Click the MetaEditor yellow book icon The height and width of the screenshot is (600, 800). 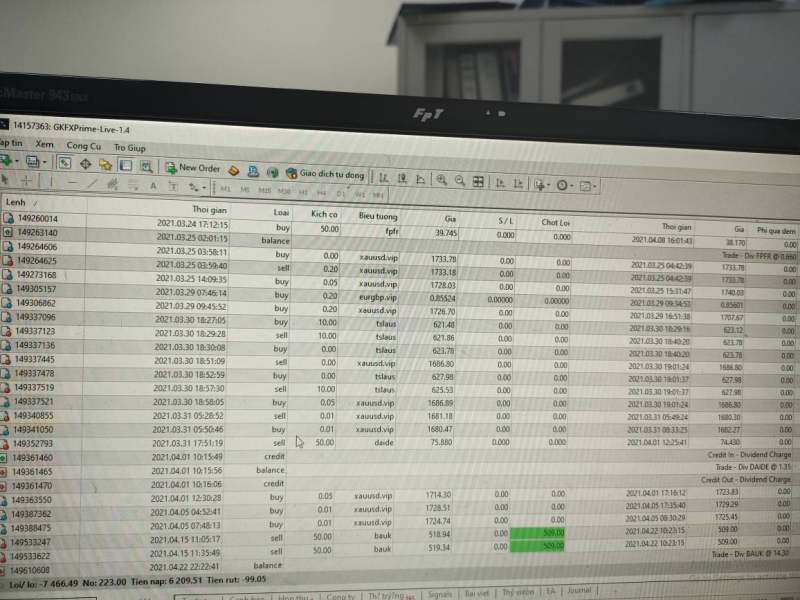tap(234, 170)
